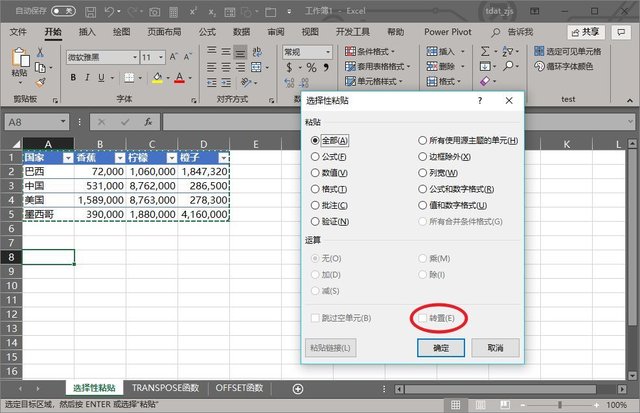The image size is (640, 413).
Task: Open the 公式 ribbon tab
Action: 207,32
